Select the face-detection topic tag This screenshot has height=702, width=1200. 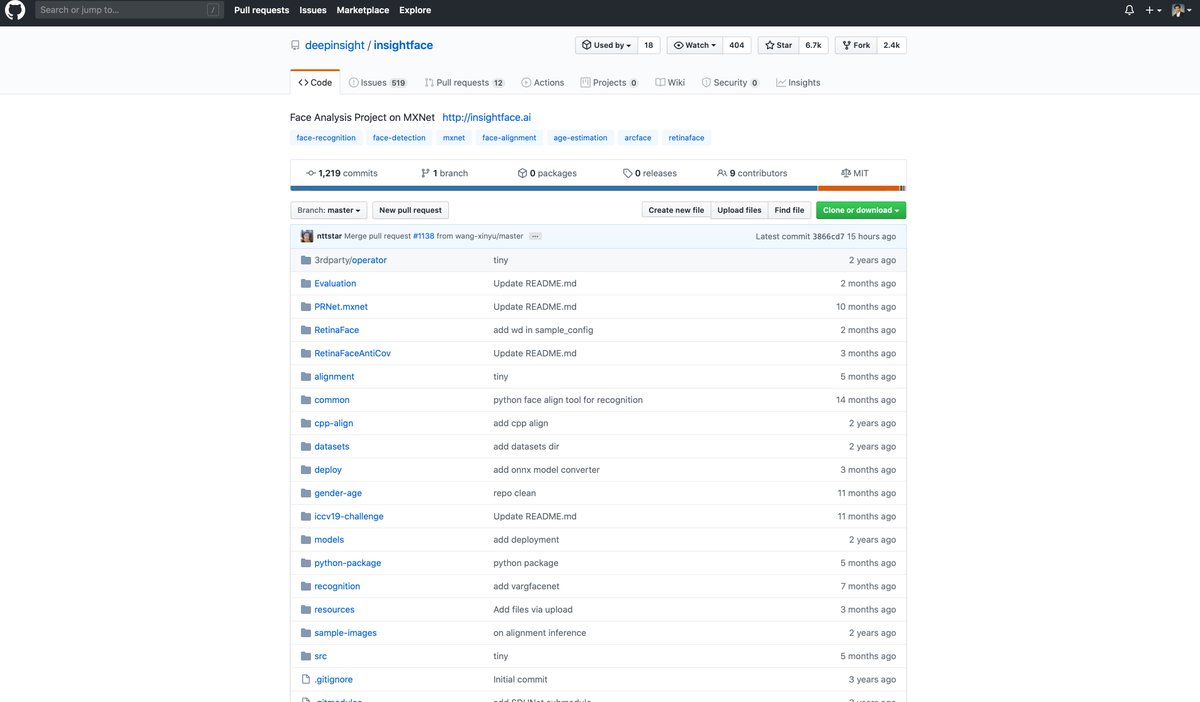pyautogui.click(x=399, y=138)
